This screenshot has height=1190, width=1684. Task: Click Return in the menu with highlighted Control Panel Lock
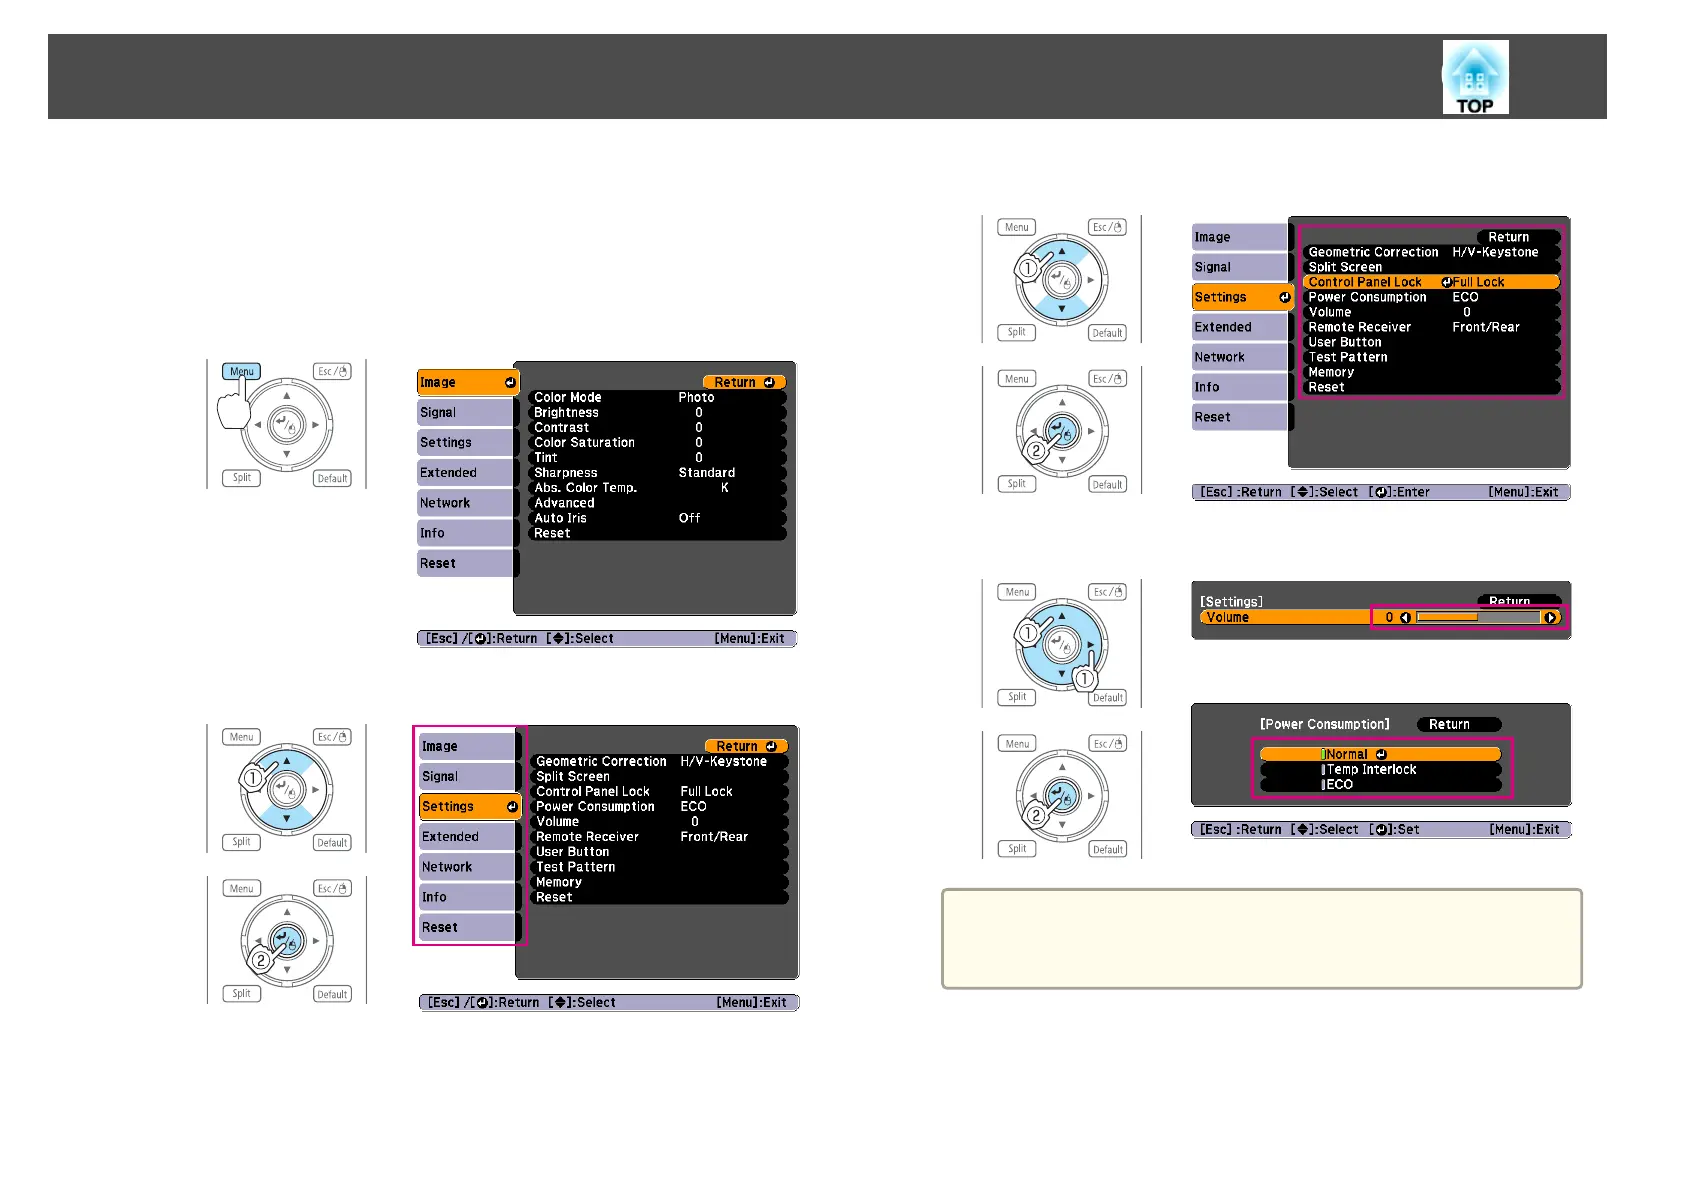pos(1518,238)
